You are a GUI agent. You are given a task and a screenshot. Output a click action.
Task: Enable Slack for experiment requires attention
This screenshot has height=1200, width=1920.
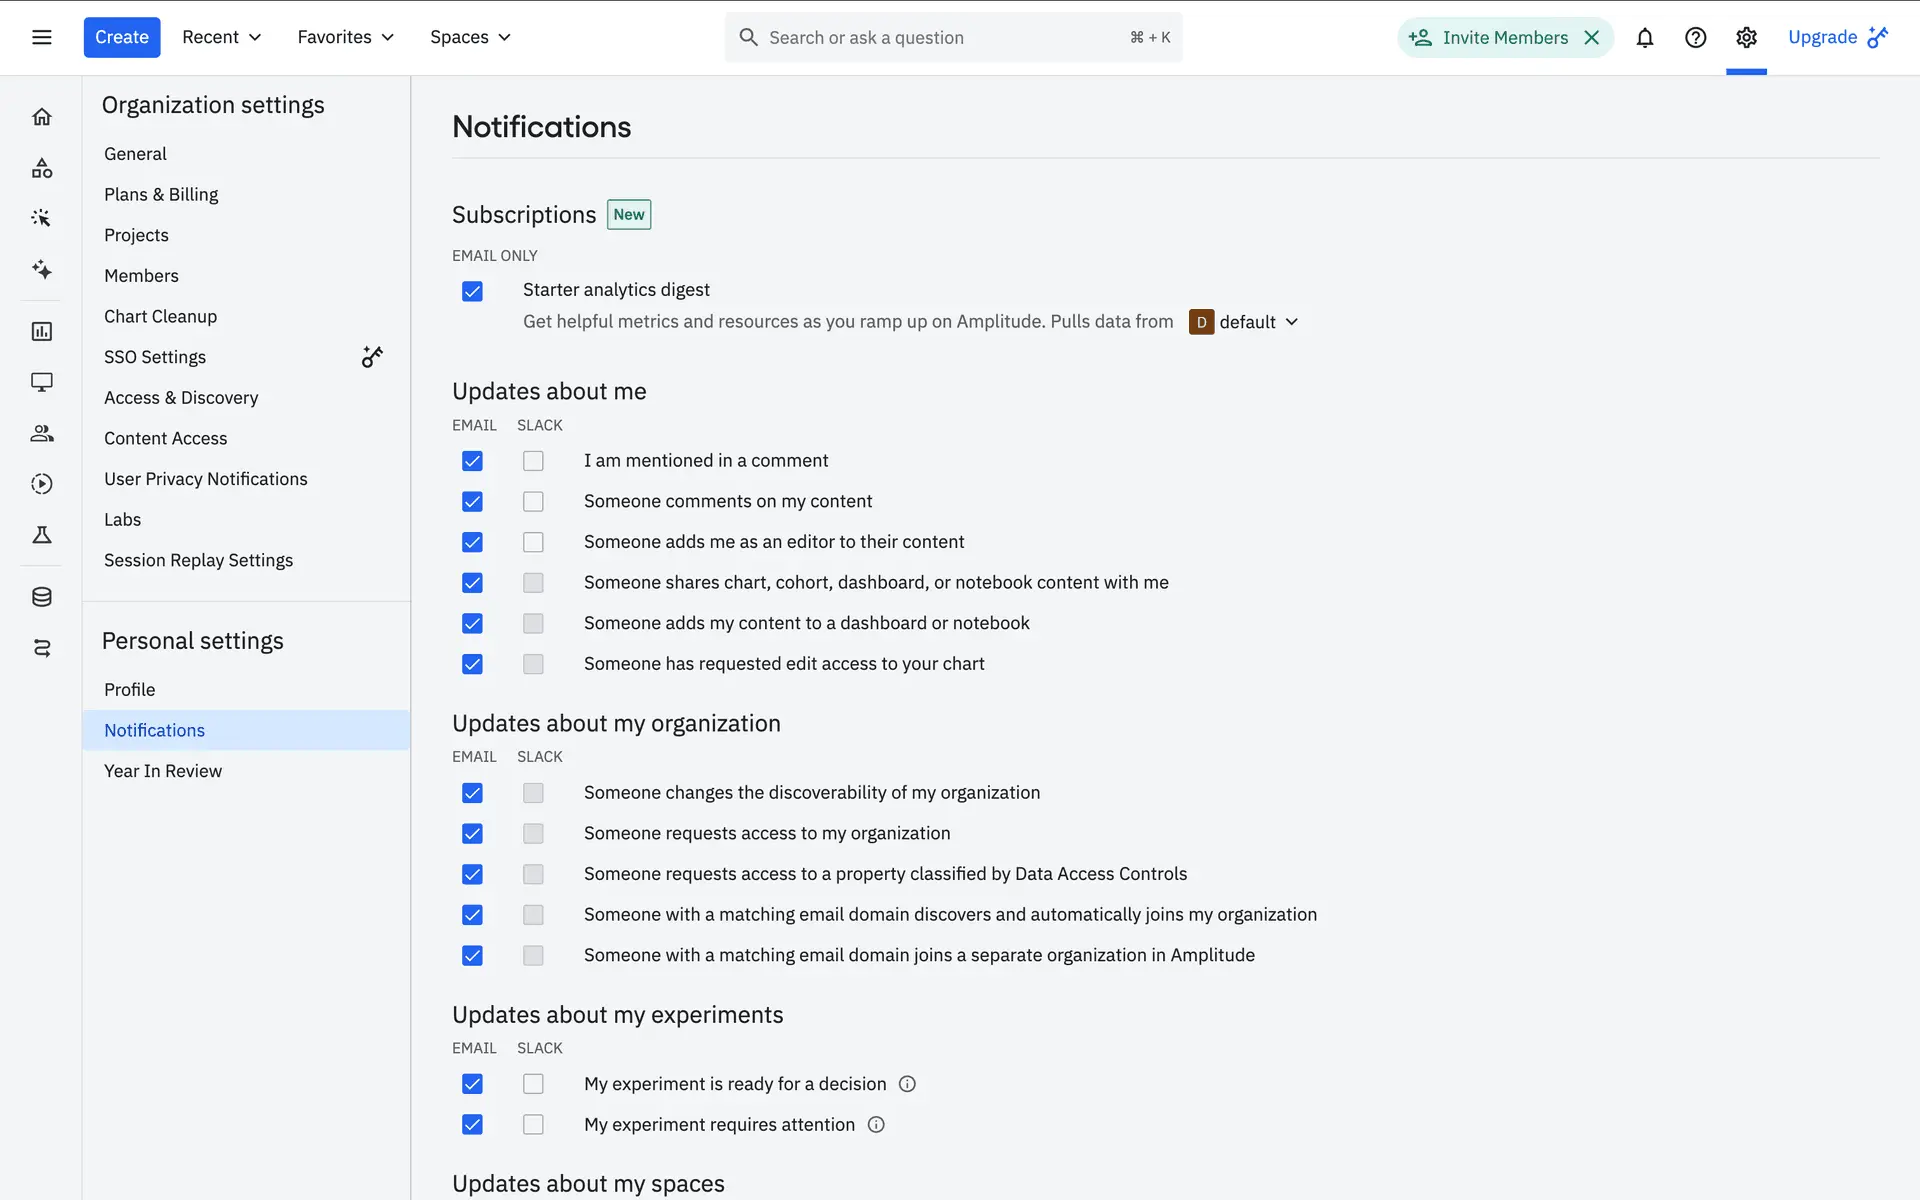pyautogui.click(x=533, y=1125)
